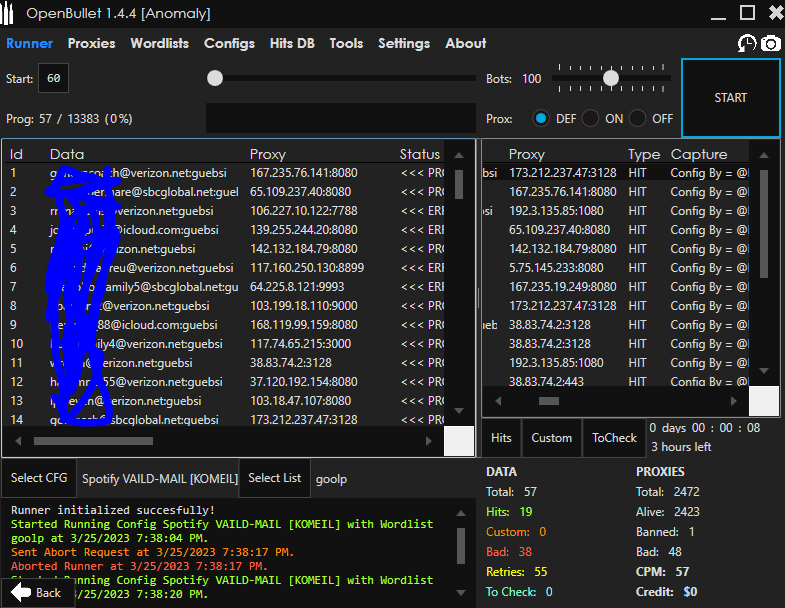
Task: Click the Select CFG button
Action: click(39, 478)
